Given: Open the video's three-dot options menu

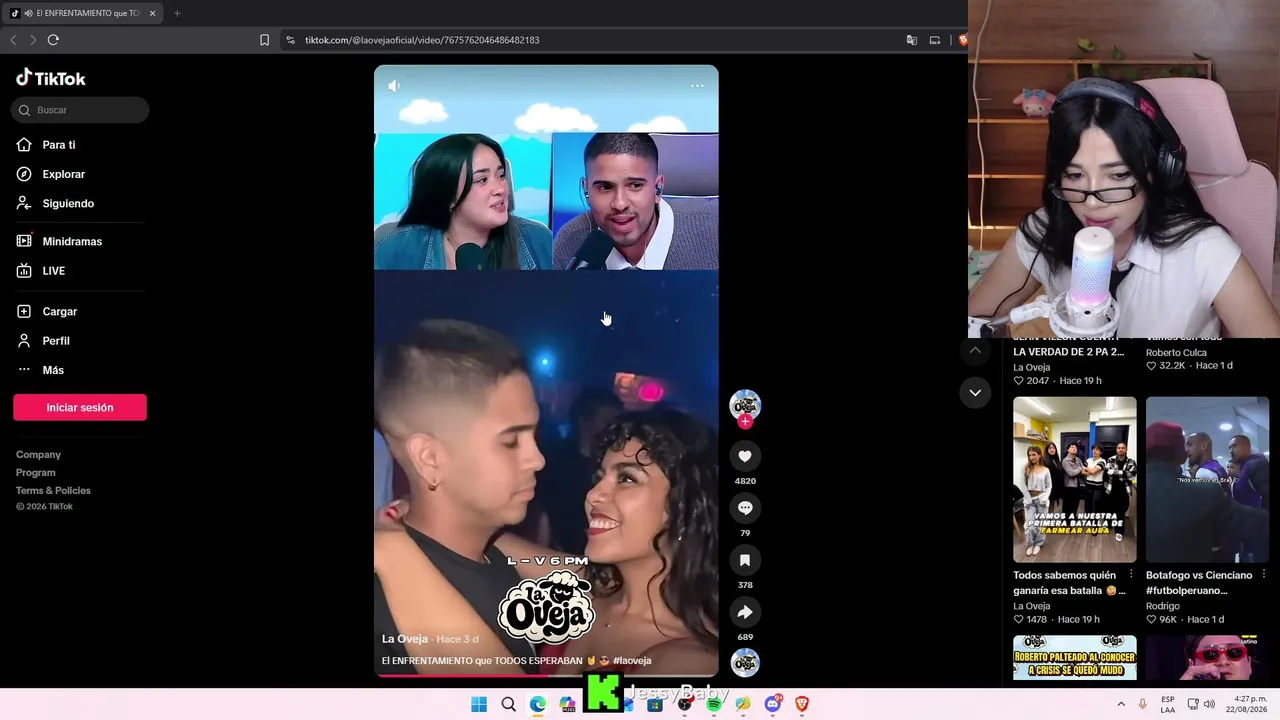Looking at the screenshot, I should point(697,86).
